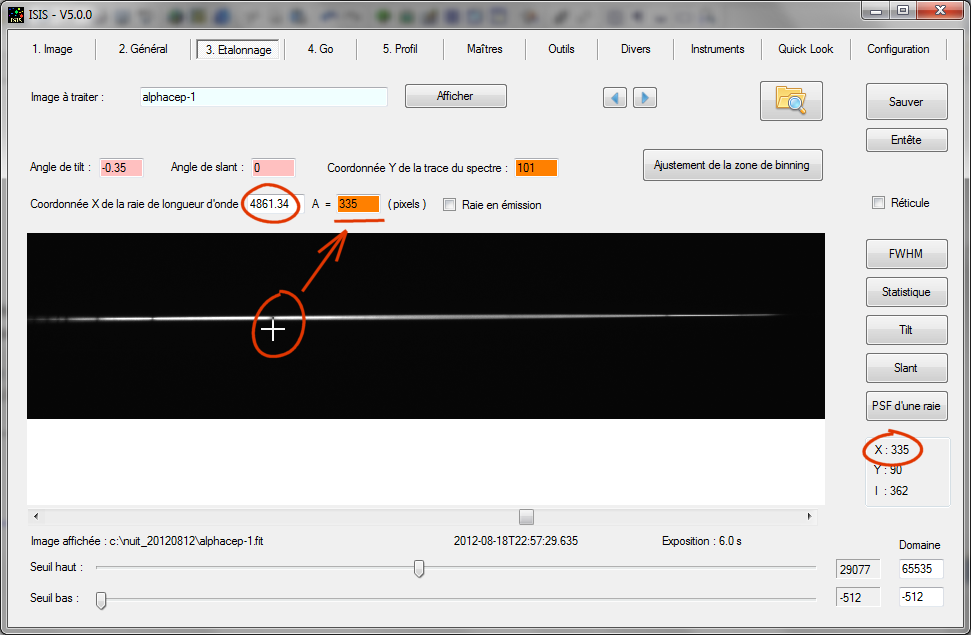Viewport: 971px width, 635px height.
Task: Click the Exposition : 6.0 s text
Action: point(702,541)
